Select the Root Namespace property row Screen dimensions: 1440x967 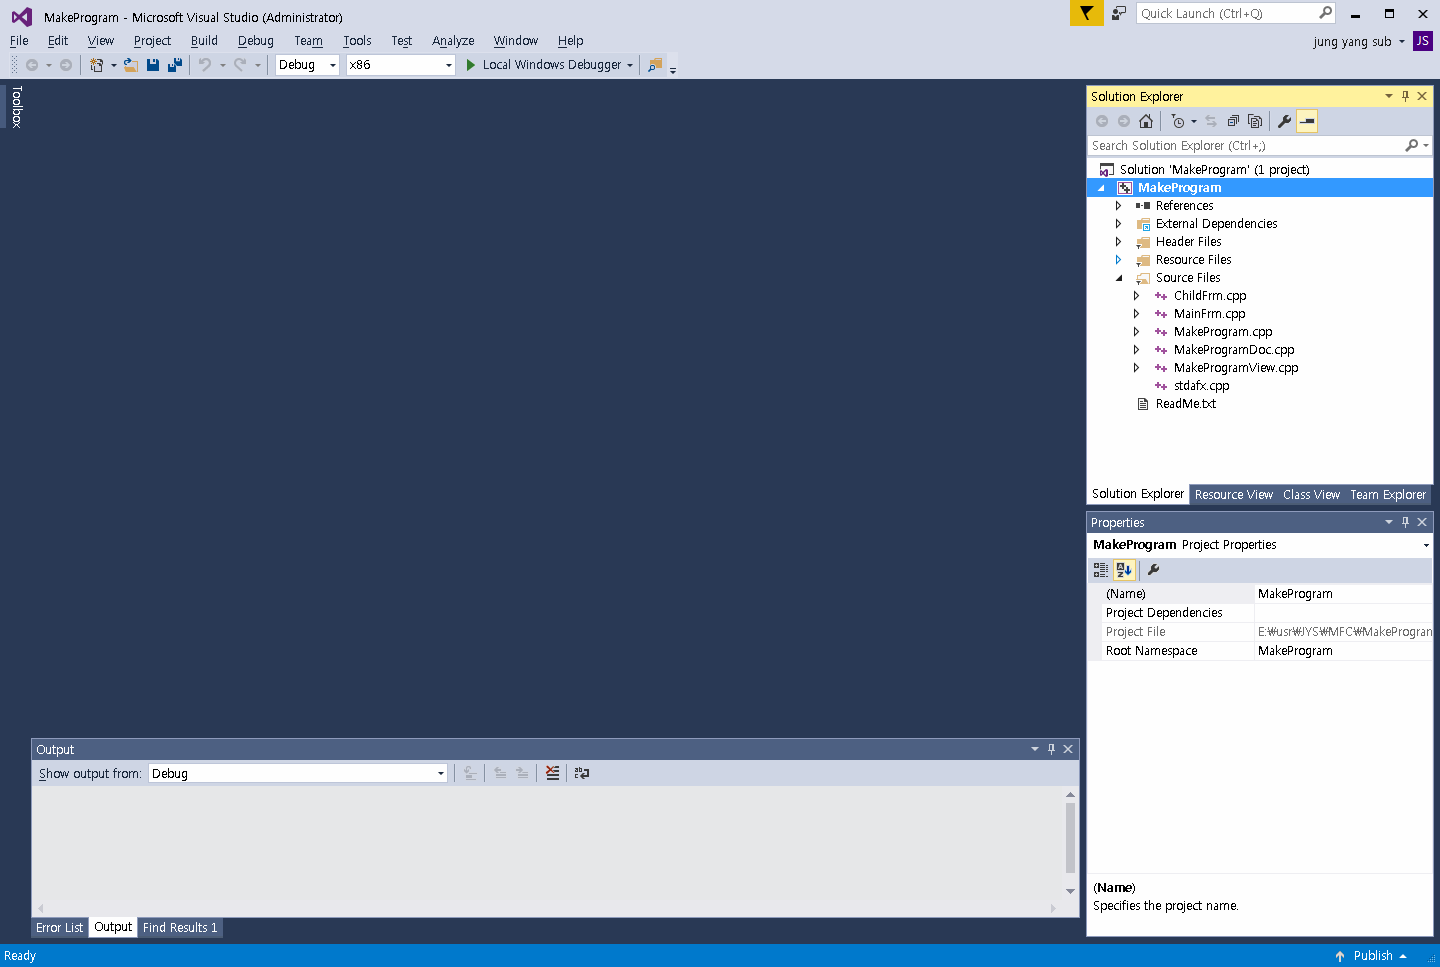[x=1260, y=651]
